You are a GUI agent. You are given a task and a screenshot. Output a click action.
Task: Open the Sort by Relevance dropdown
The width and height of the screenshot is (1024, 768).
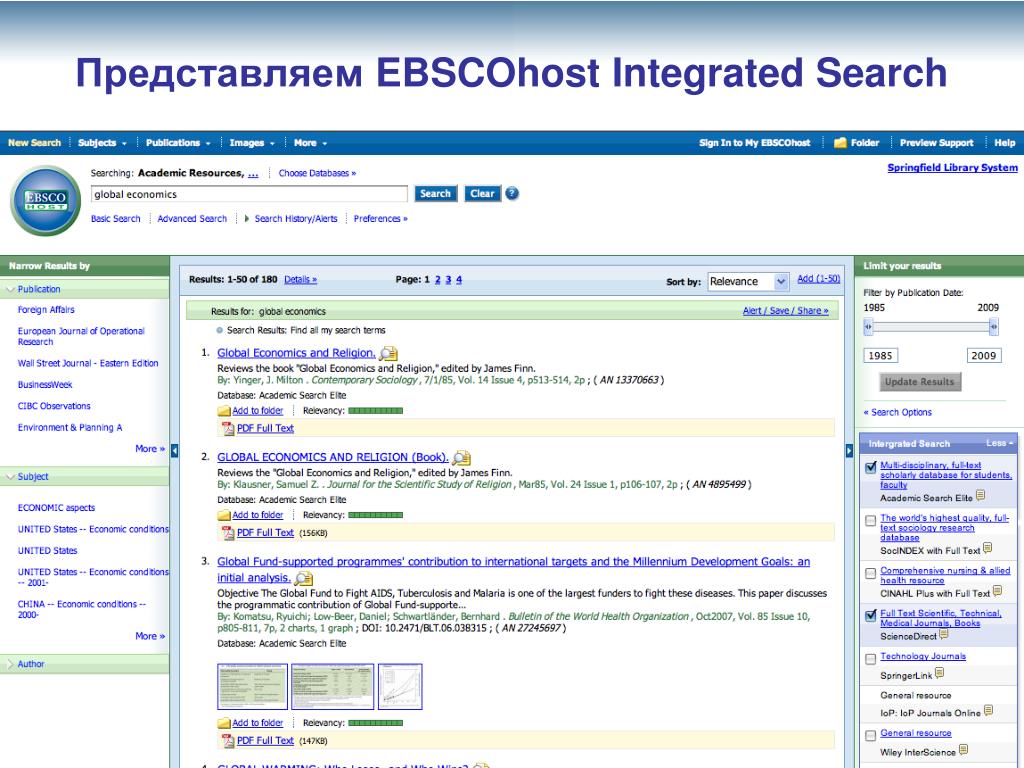point(748,281)
